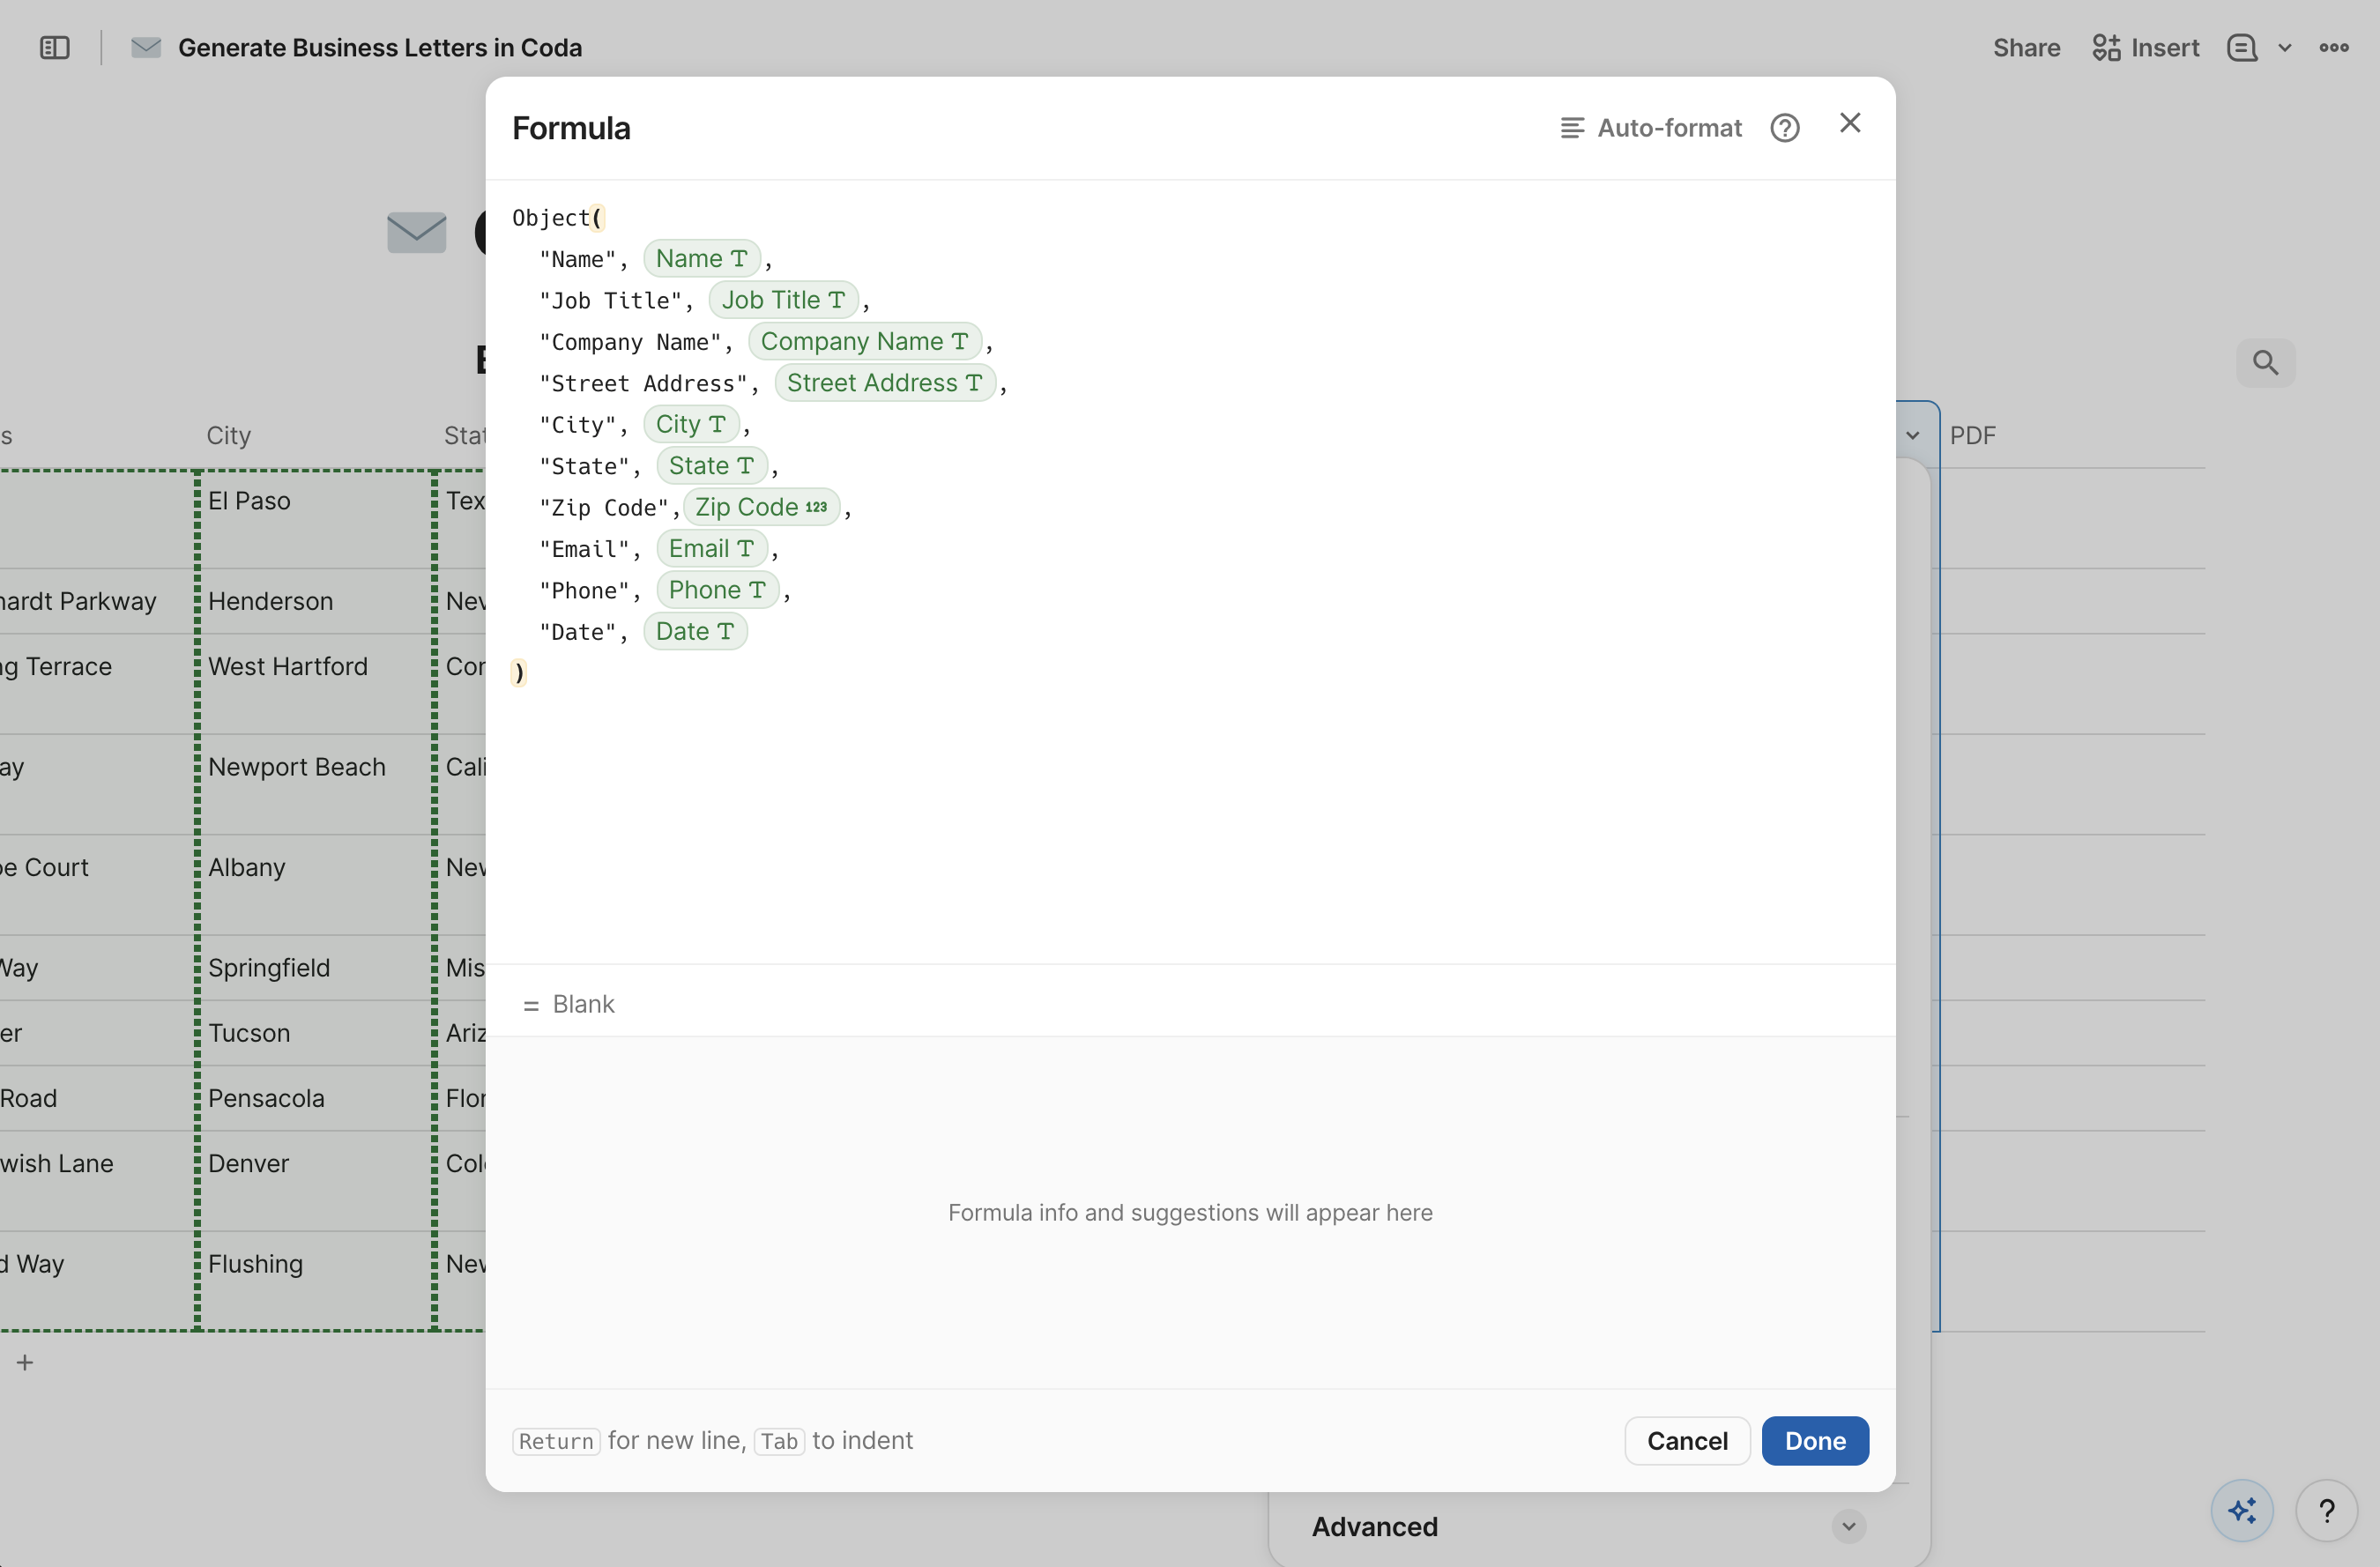Image resolution: width=2380 pixels, height=1567 pixels.
Task: Select the Zip Code column chip in the formula
Action: tap(761, 507)
